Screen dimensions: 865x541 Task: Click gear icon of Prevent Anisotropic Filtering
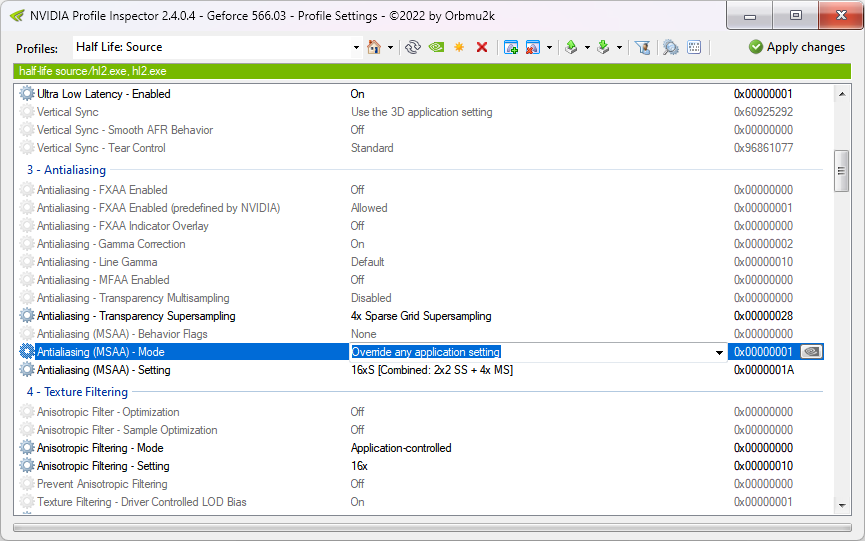(x=26, y=484)
